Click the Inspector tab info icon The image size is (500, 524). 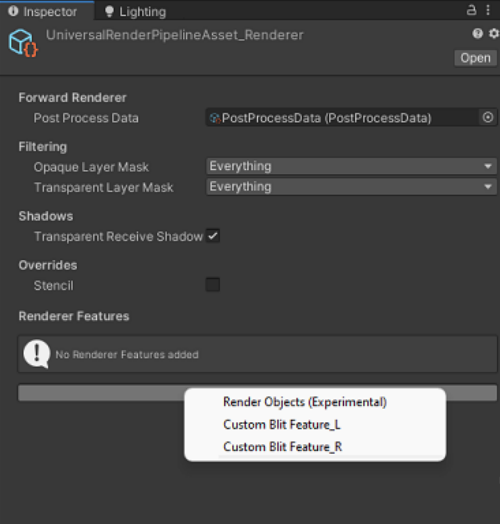pos(13,11)
